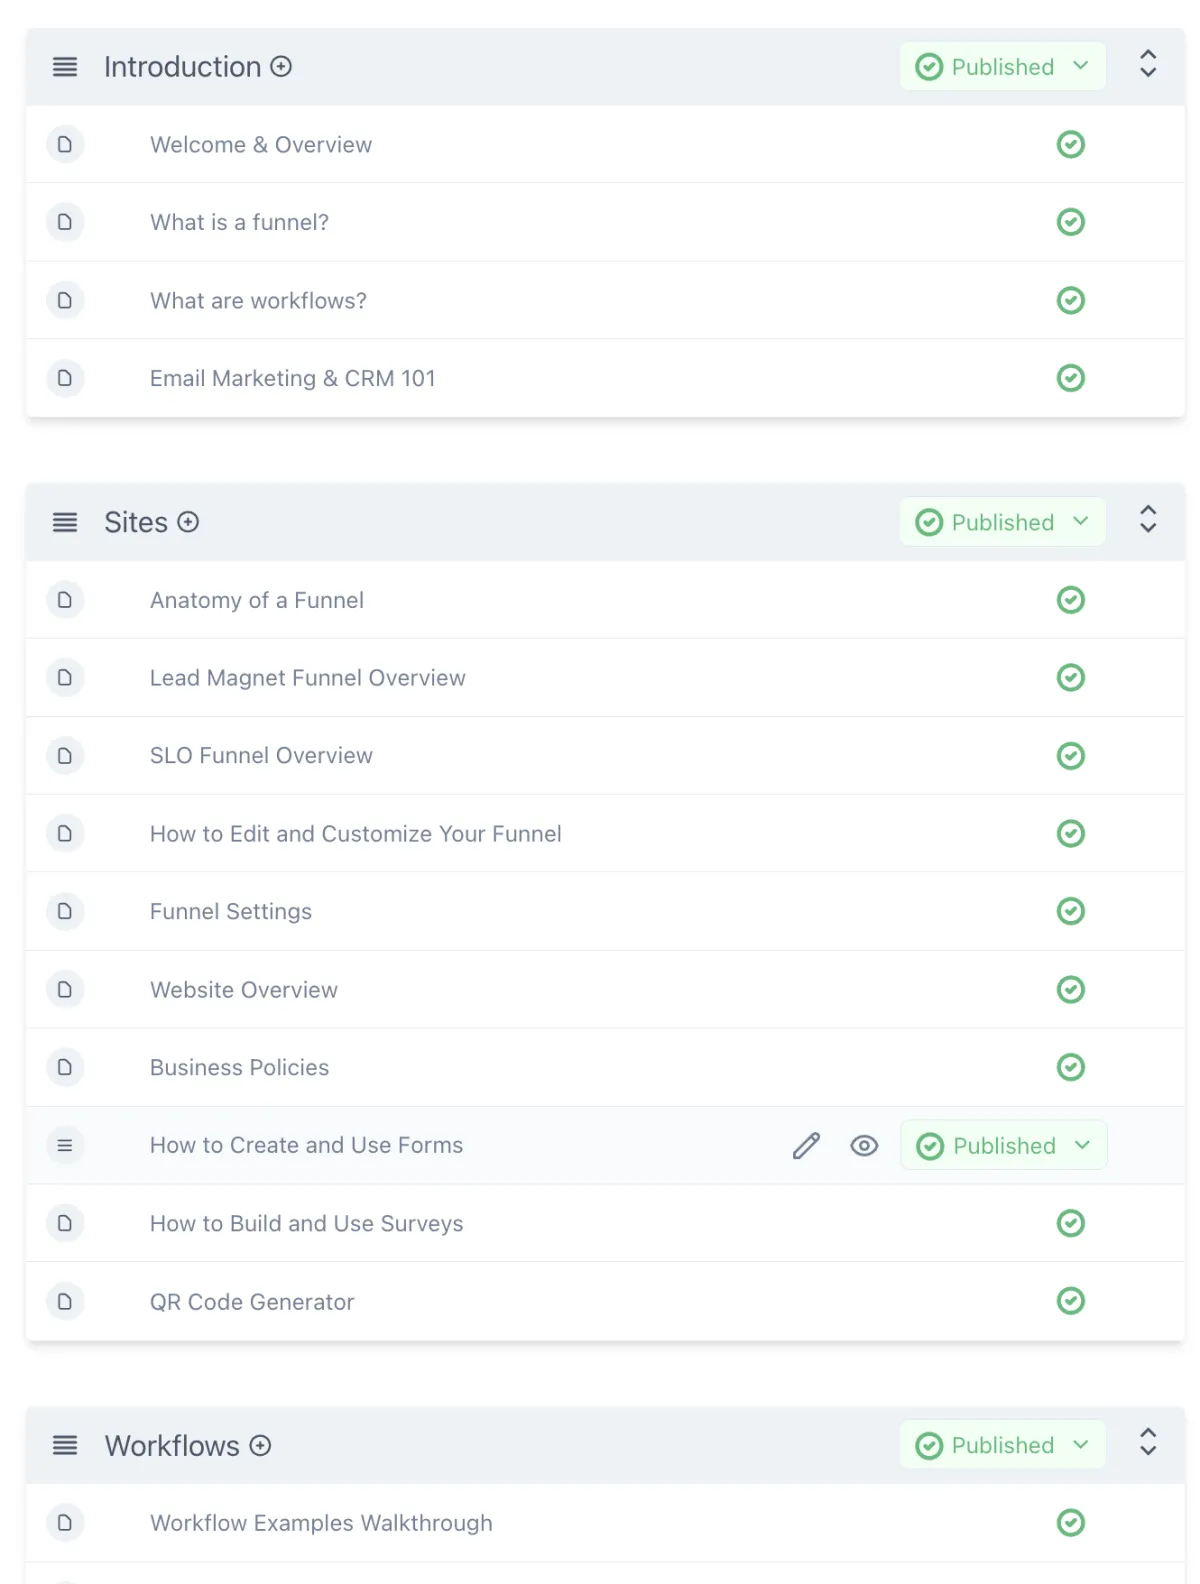Open the Email Marketing & CRM 101 lesson

pos(292,379)
